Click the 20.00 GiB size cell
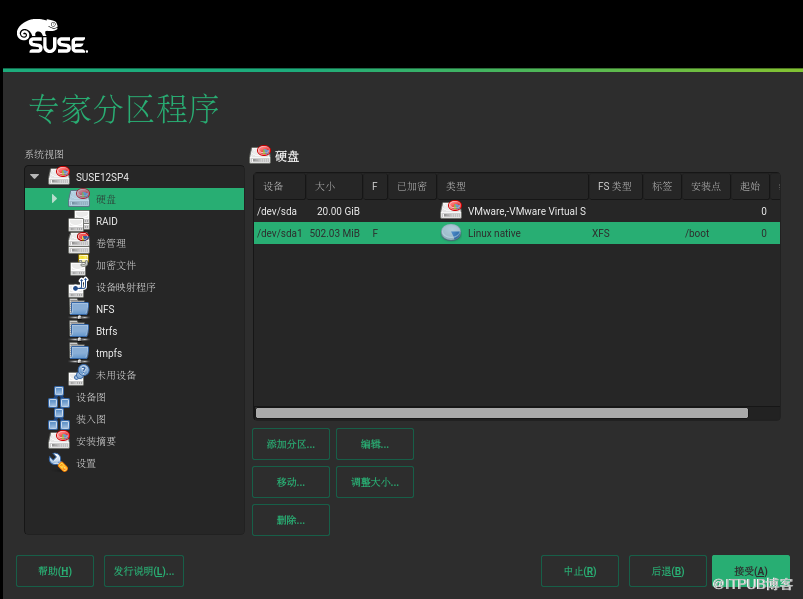803x599 pixels. coord(338,211)
